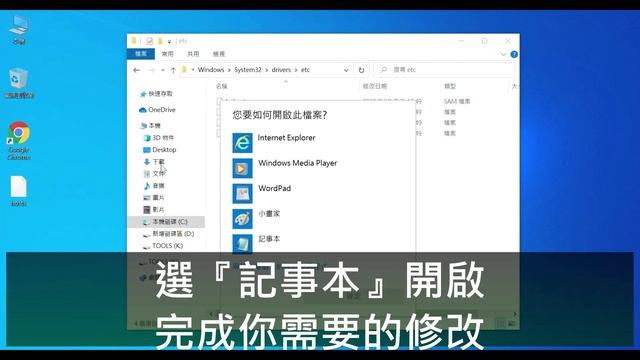Refresh the etc folder view

[x=361, y=70]
